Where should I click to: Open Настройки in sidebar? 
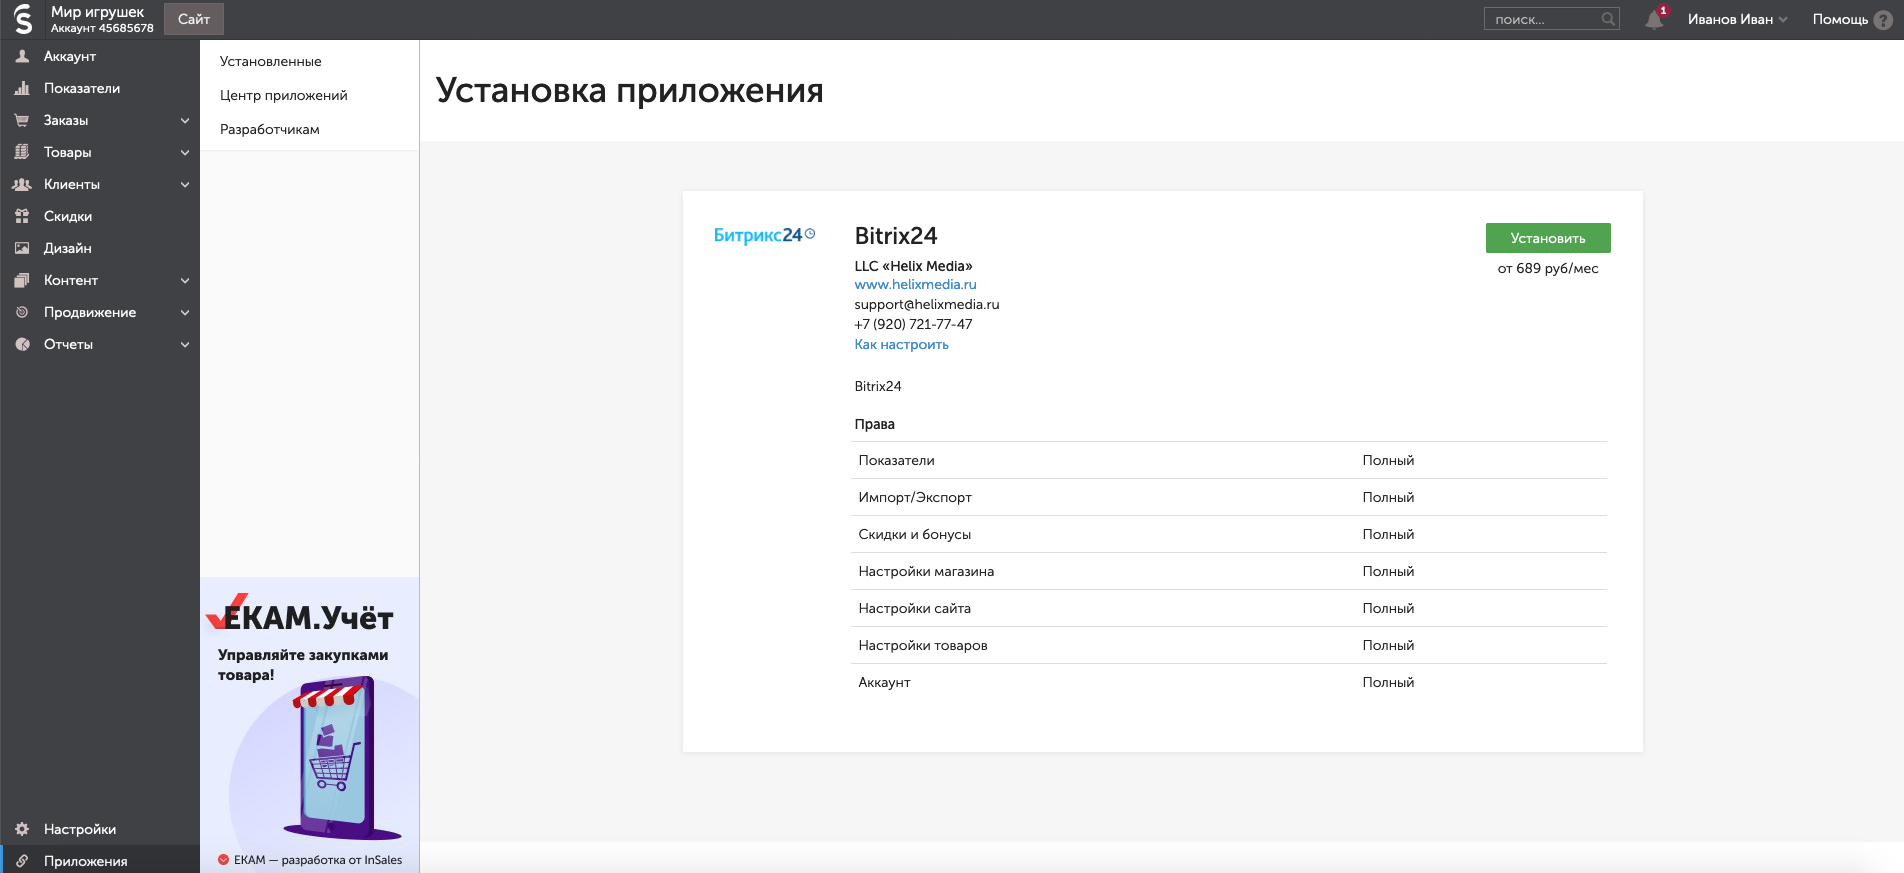tap(100, 829)
